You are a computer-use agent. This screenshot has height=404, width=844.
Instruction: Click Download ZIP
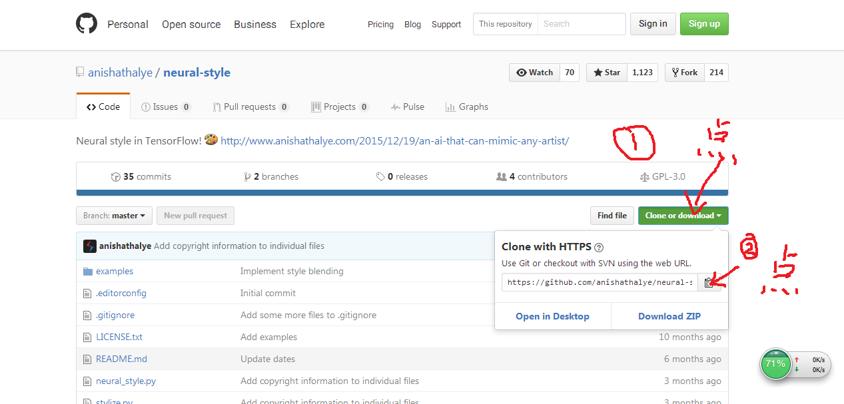point(670,316)
